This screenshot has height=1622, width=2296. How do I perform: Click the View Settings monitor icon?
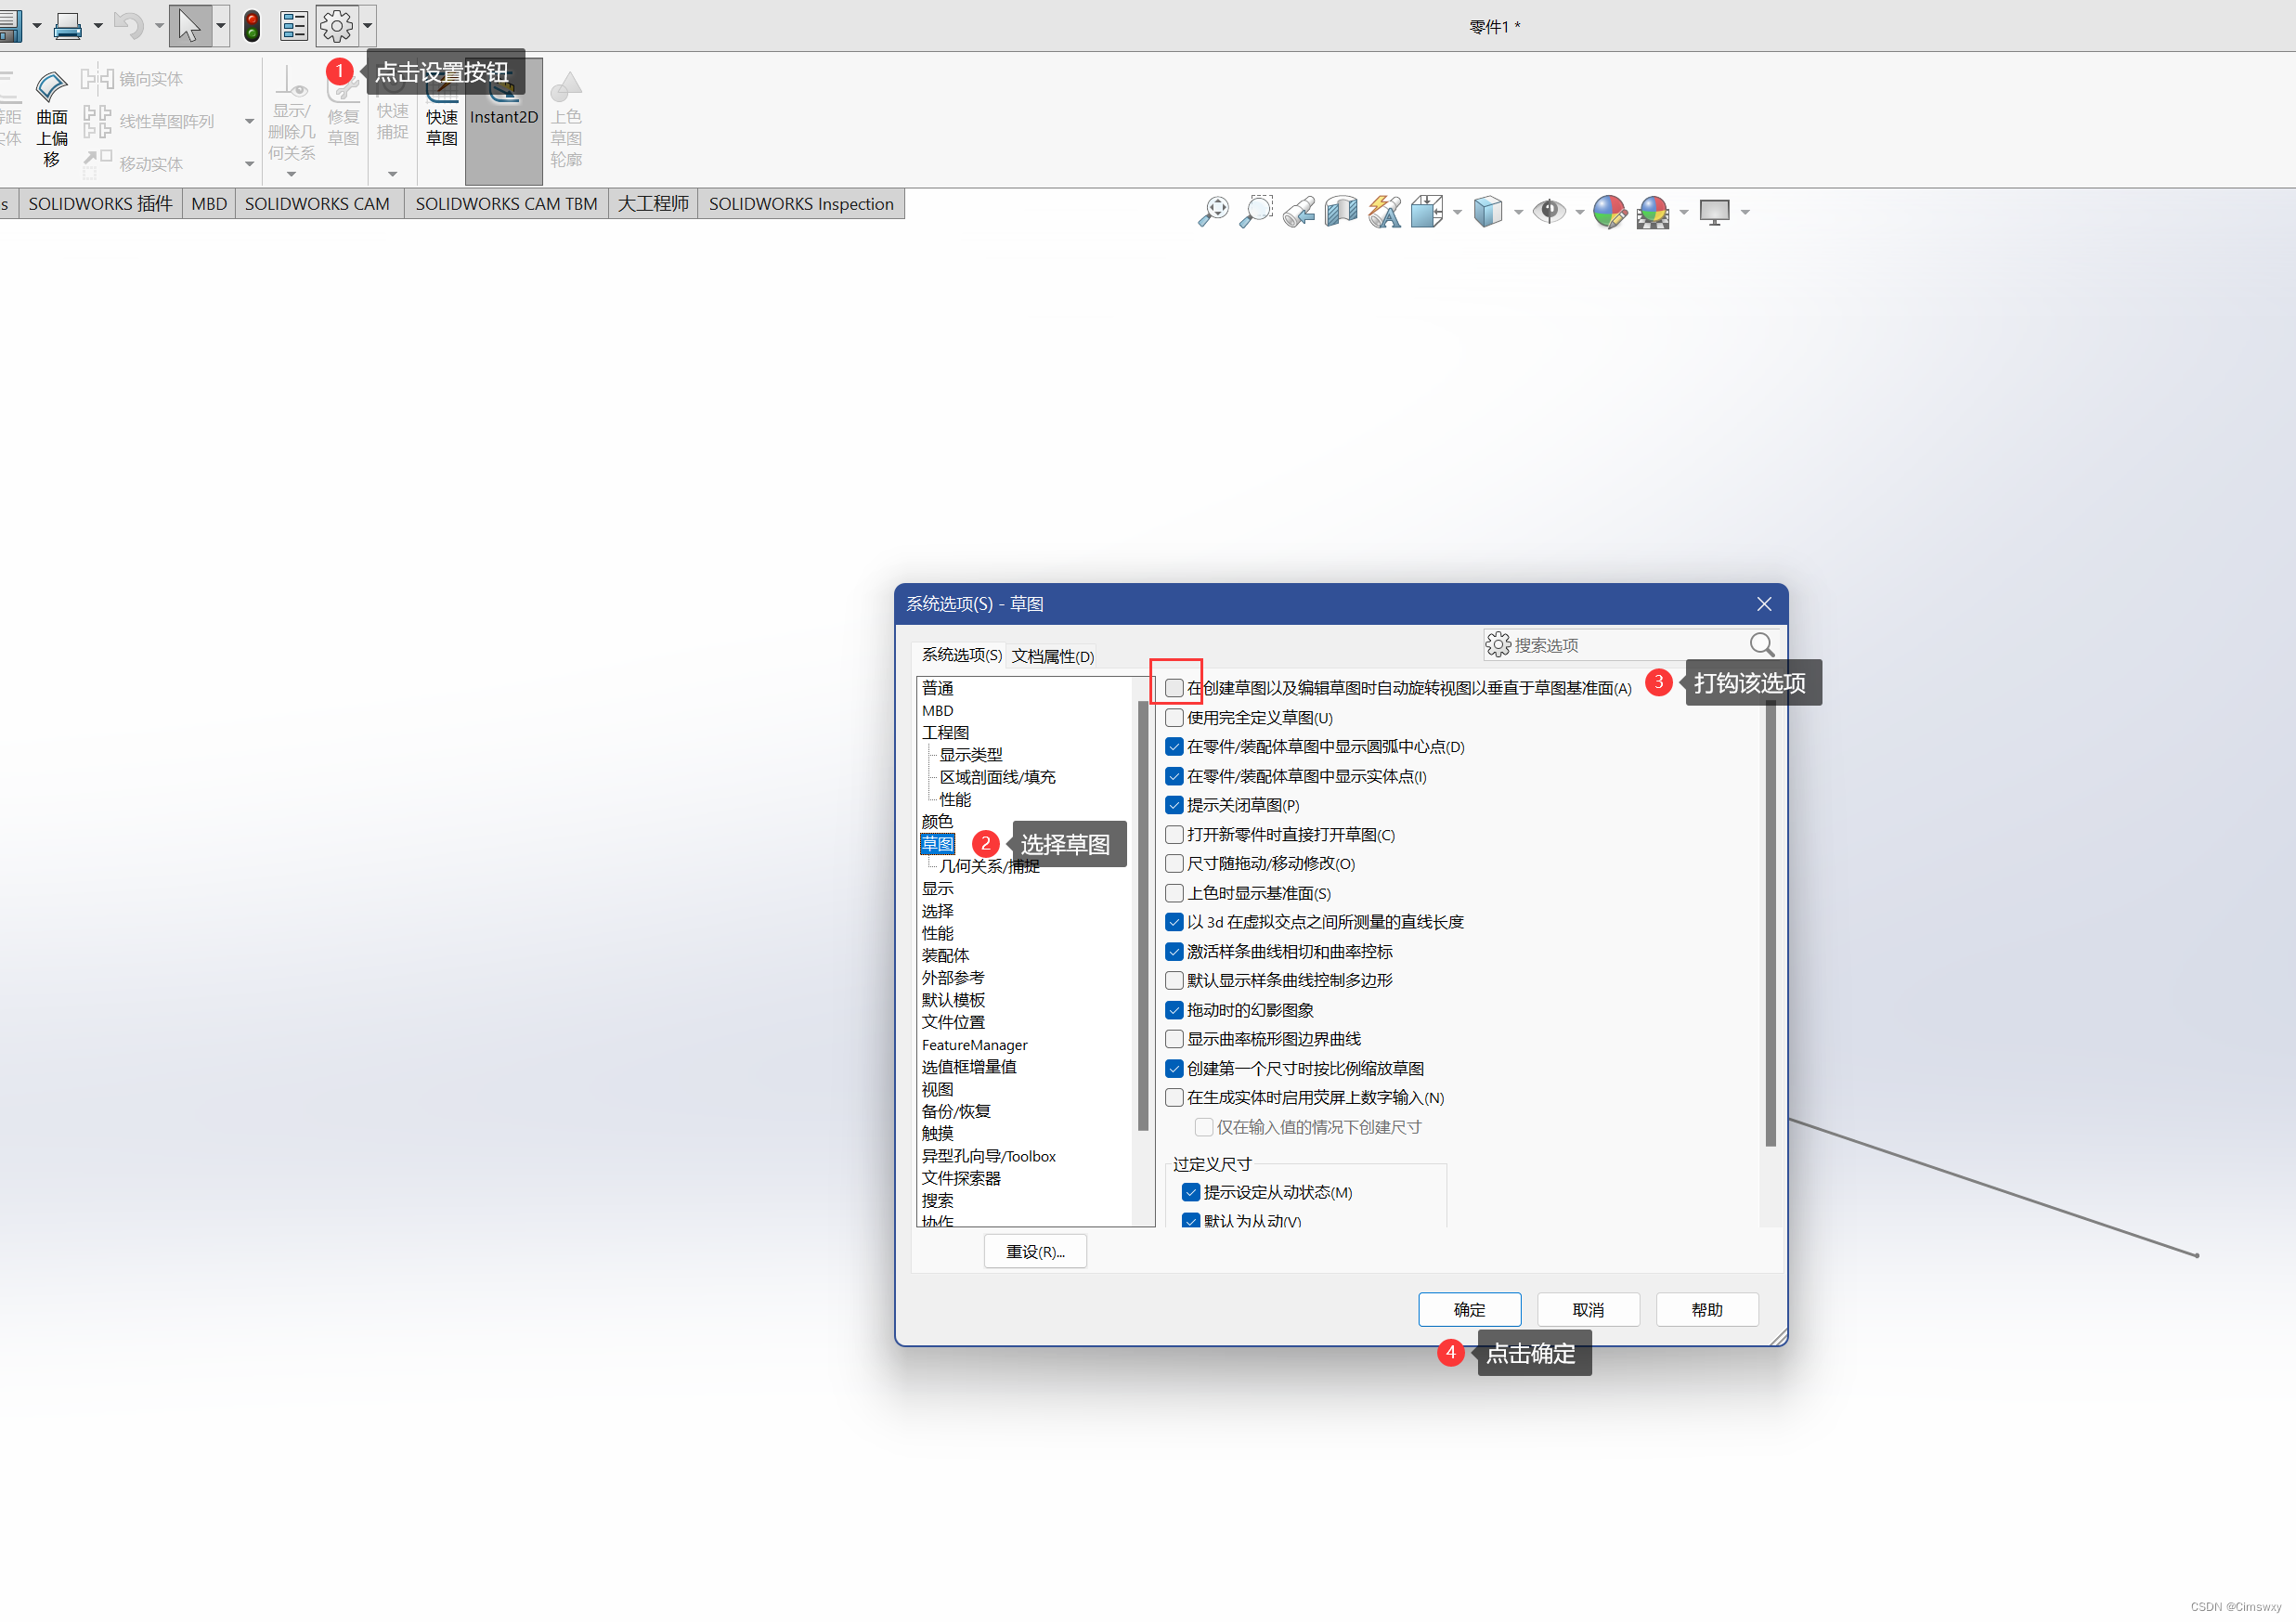[x=1714, y=212]
